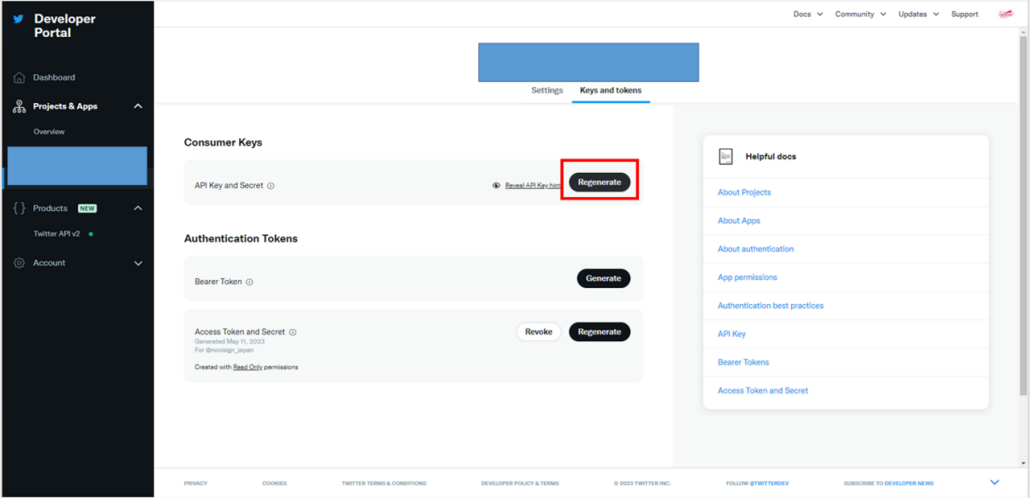1030x498 pixels.
Task: Click the '© 2023 TWITTER INC.' footer text
Action: (x=642, y=483)
